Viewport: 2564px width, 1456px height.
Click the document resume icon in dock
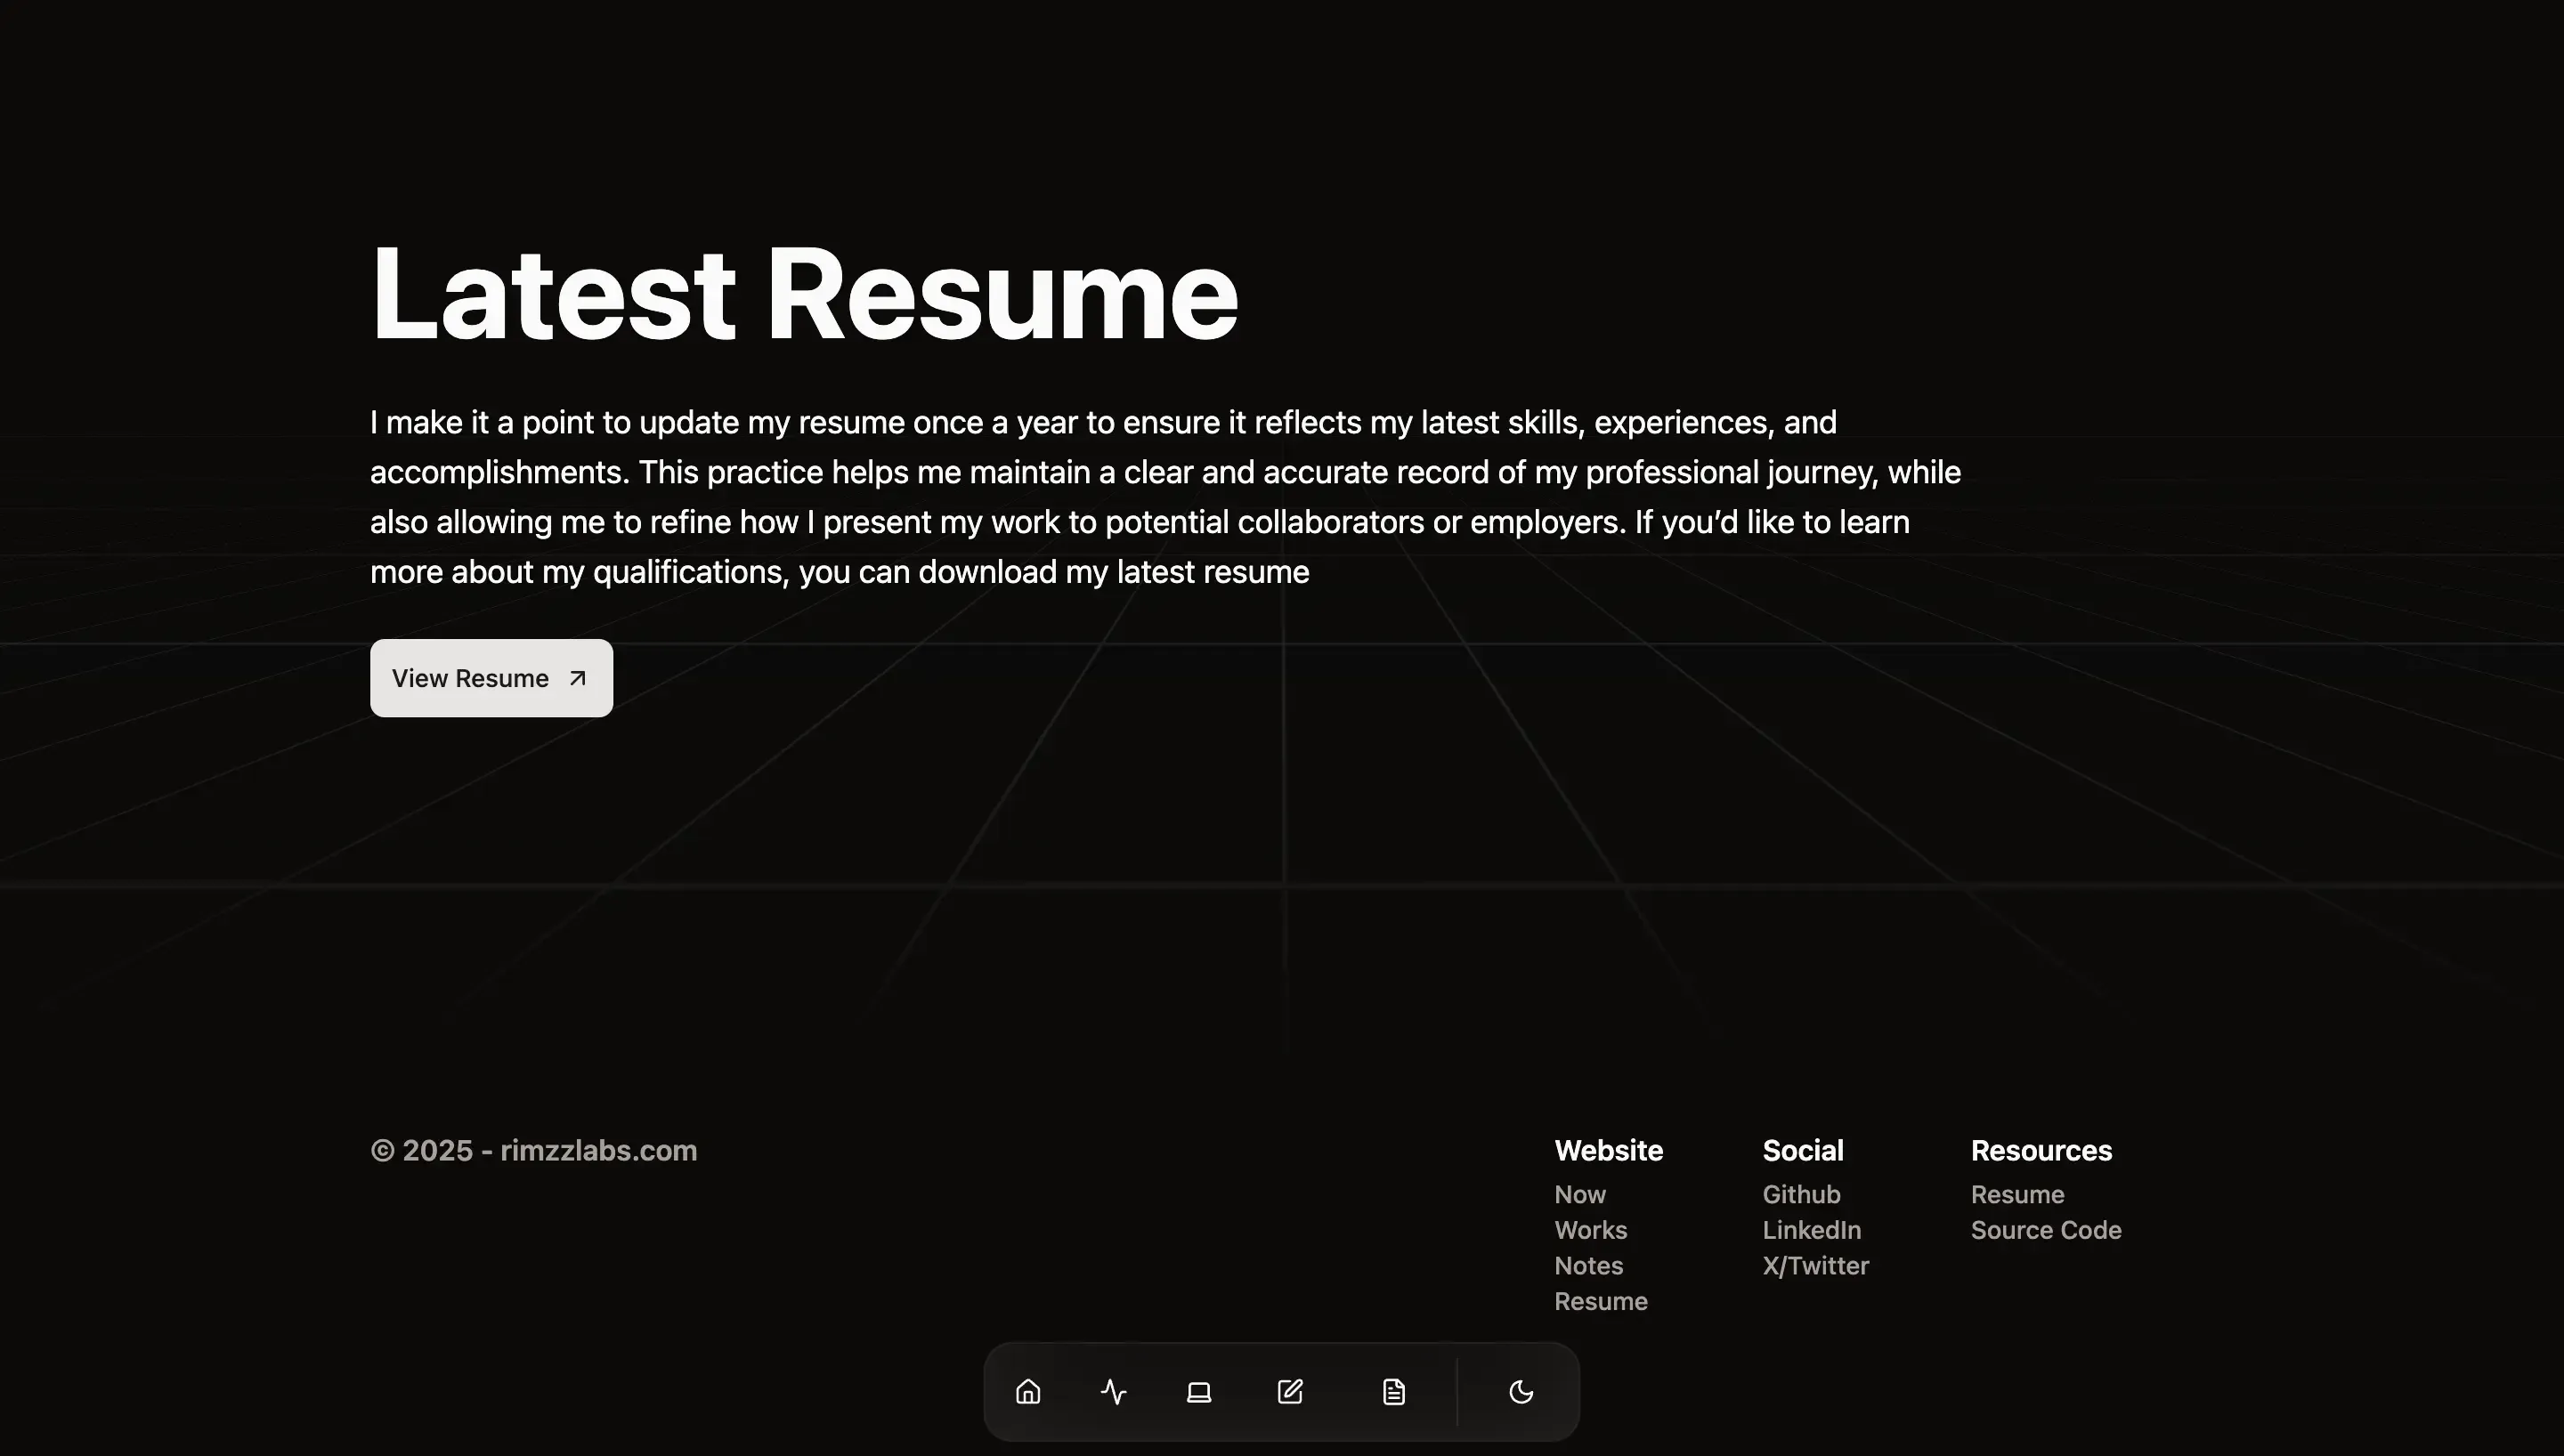[1393, 1391]
